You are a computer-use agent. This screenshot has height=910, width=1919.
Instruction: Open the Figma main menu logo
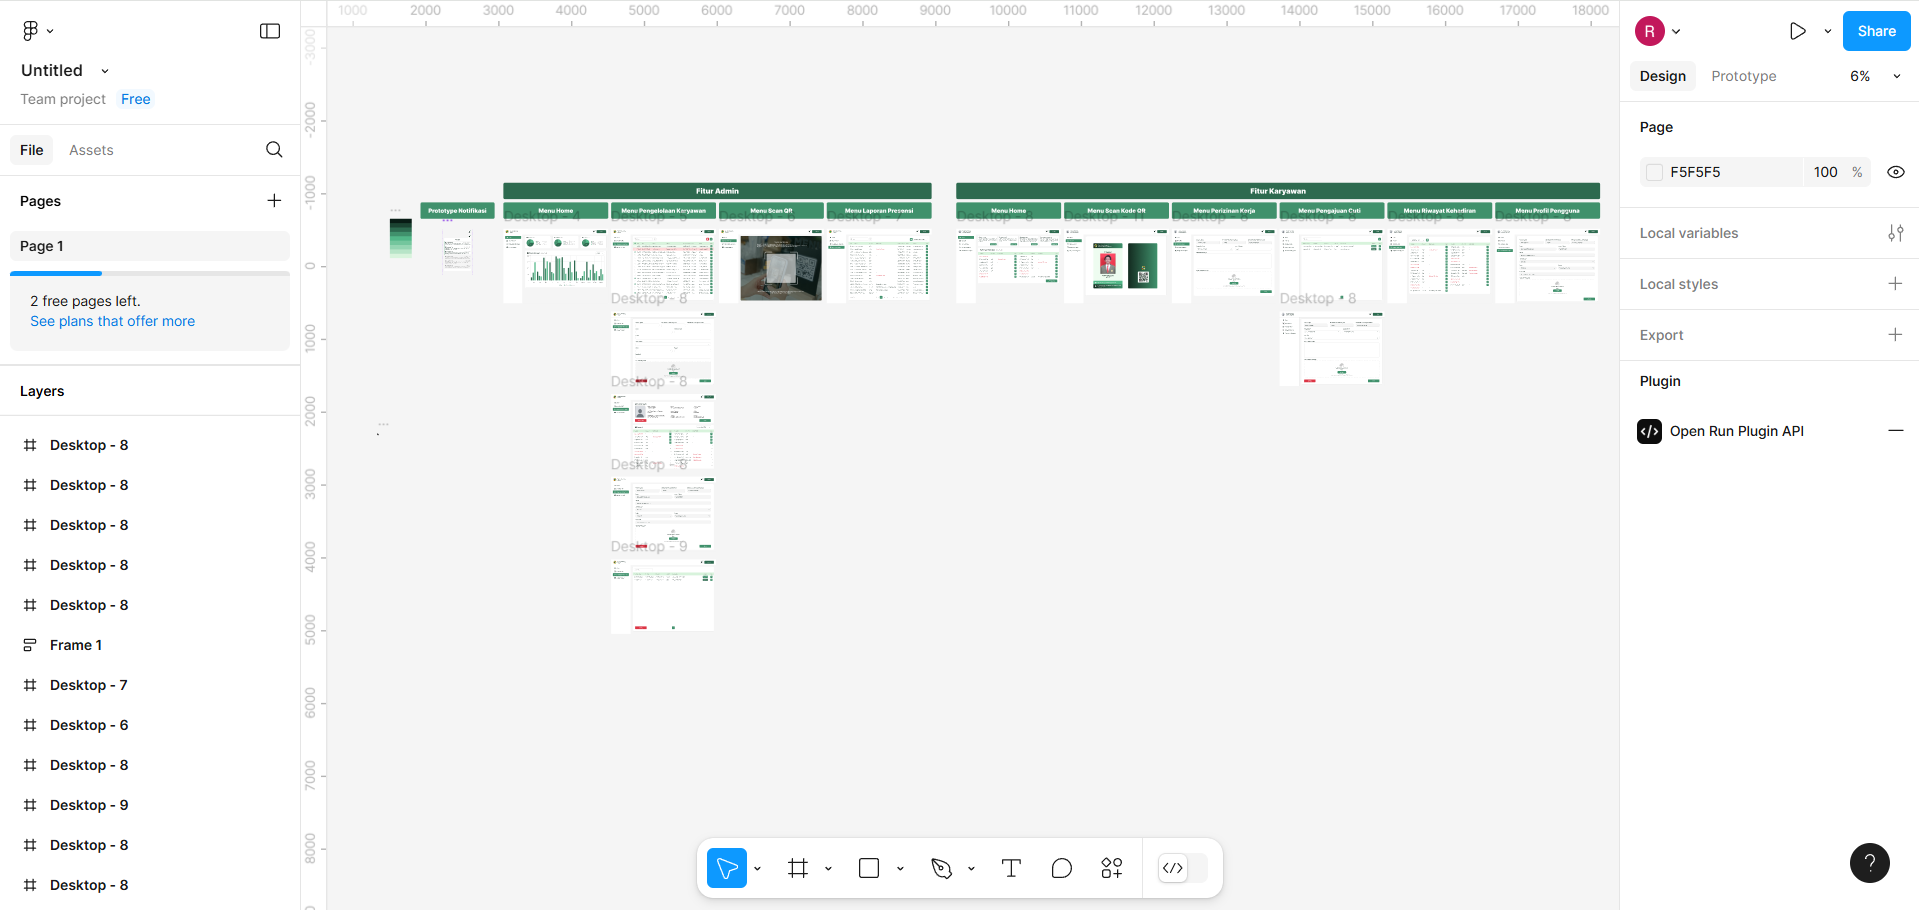tap(31, 31)
